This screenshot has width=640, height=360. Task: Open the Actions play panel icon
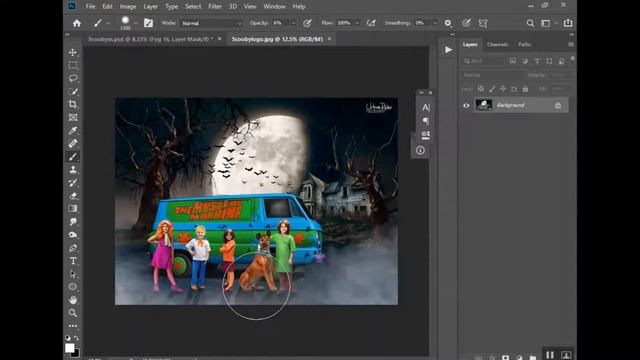point(449,50)
